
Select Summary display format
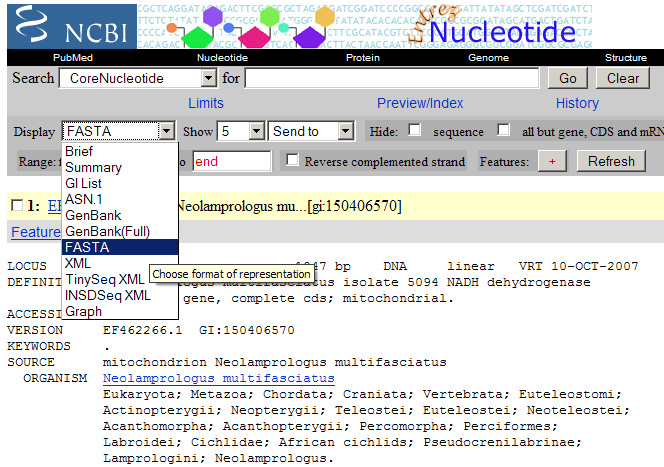120,167
